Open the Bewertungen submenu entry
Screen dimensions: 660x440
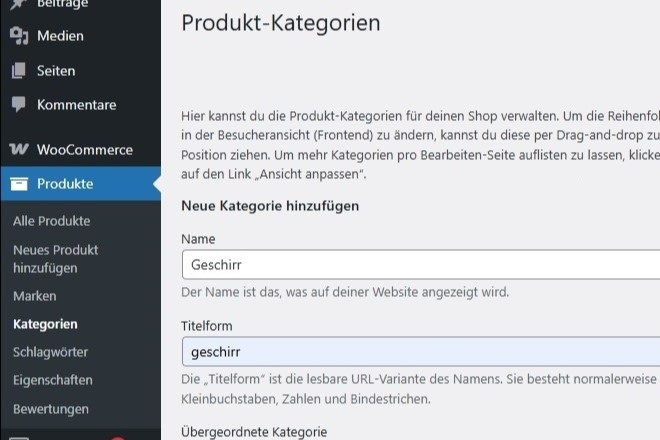click(x=51, y=409)
